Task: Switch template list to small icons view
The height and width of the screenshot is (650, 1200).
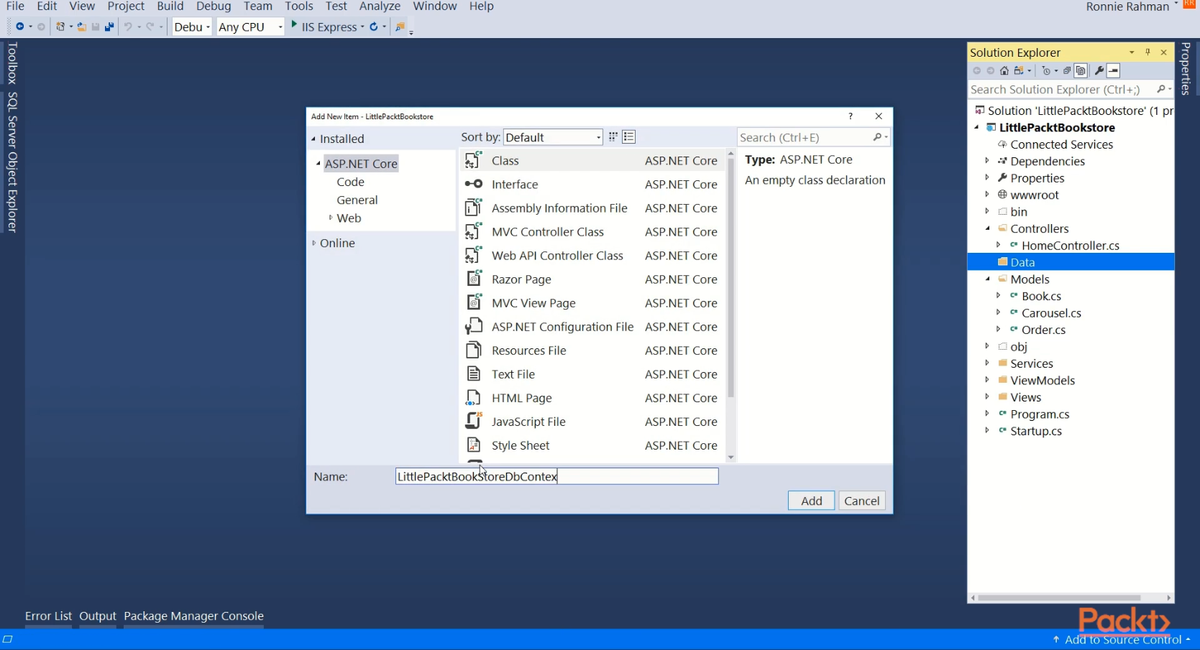Action: [x=629, y=137]
